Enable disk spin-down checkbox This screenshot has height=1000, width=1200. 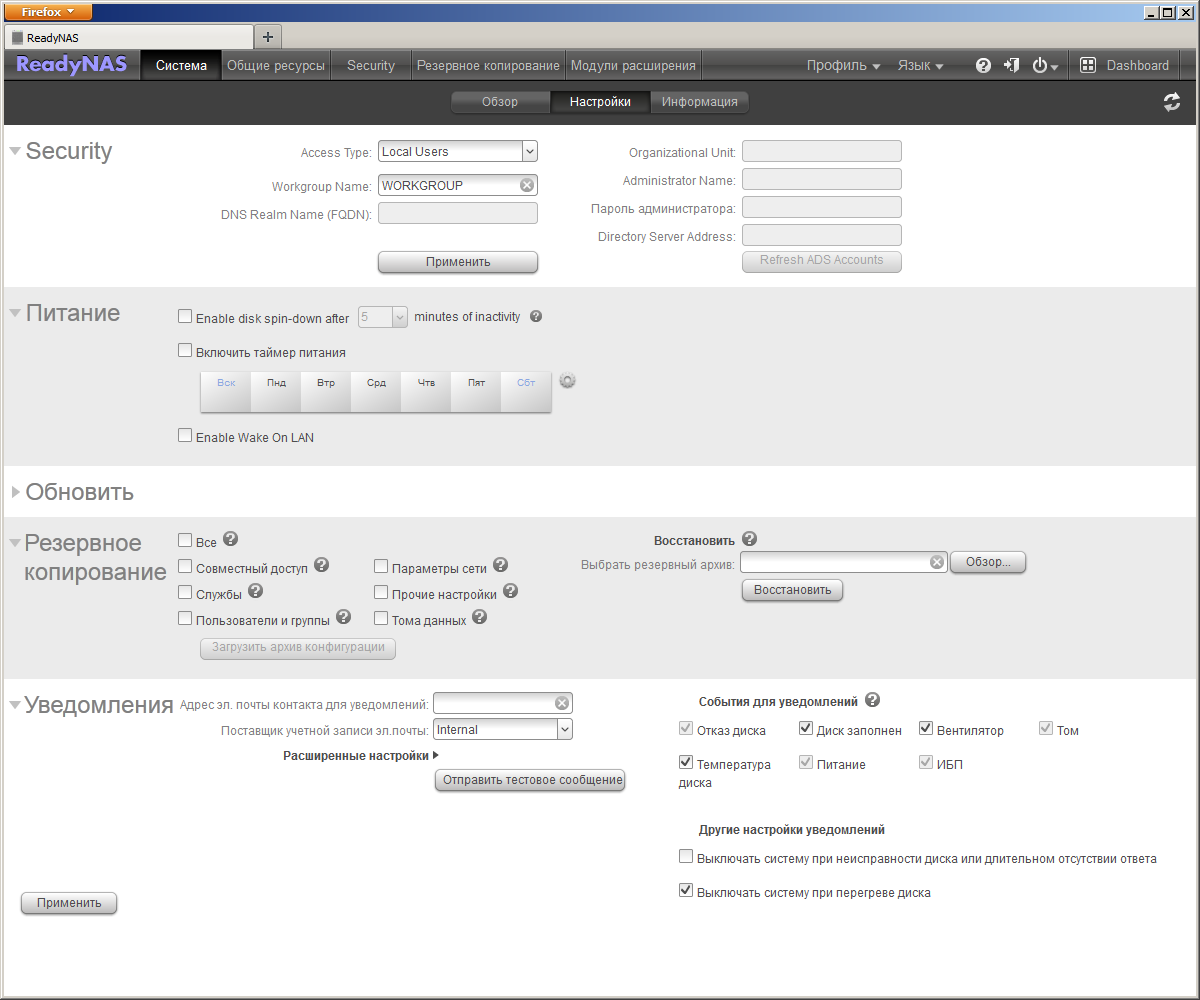(184, 316)
